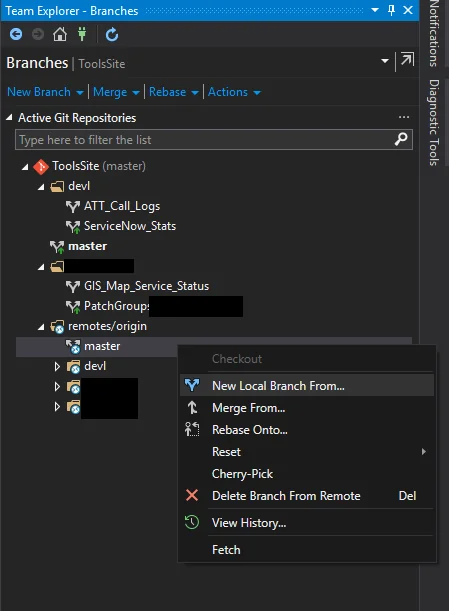Open the New Branch dropdown
The image size is (449, 611).
pos(45,92)
